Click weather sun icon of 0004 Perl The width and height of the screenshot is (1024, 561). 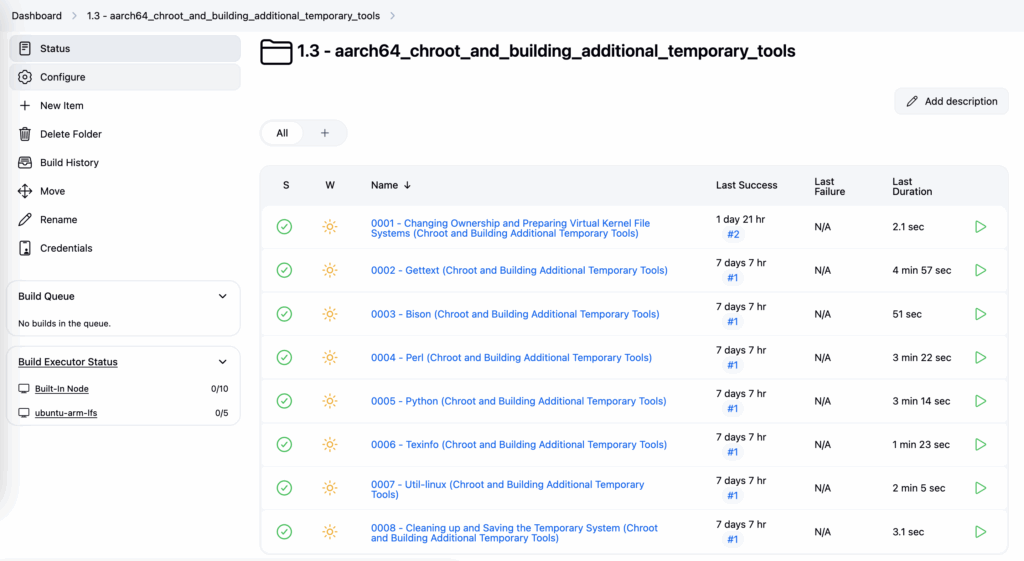click(x=330, y=358)
